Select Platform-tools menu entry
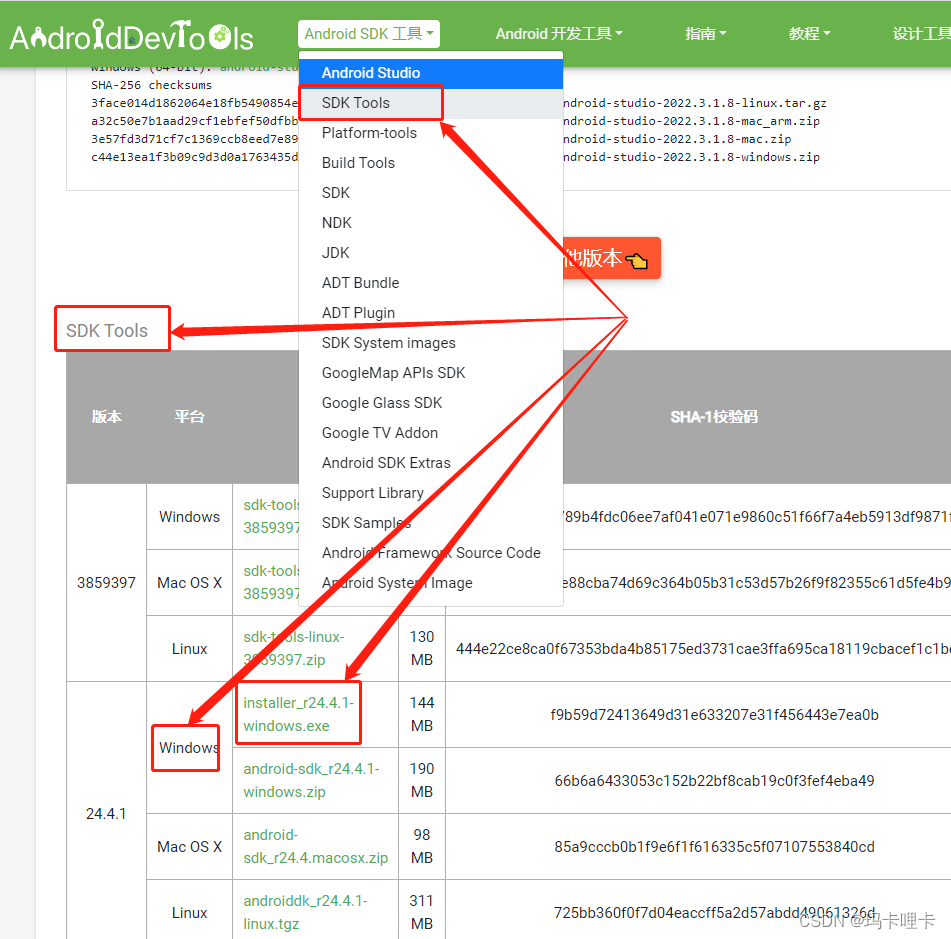 tap(431, 133)
